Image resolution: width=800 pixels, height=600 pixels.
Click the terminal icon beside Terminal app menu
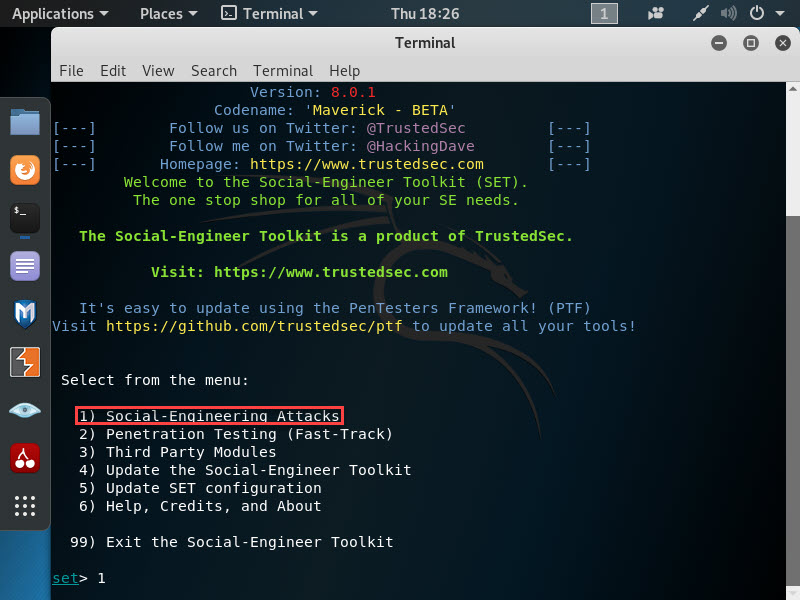point(228,13)
